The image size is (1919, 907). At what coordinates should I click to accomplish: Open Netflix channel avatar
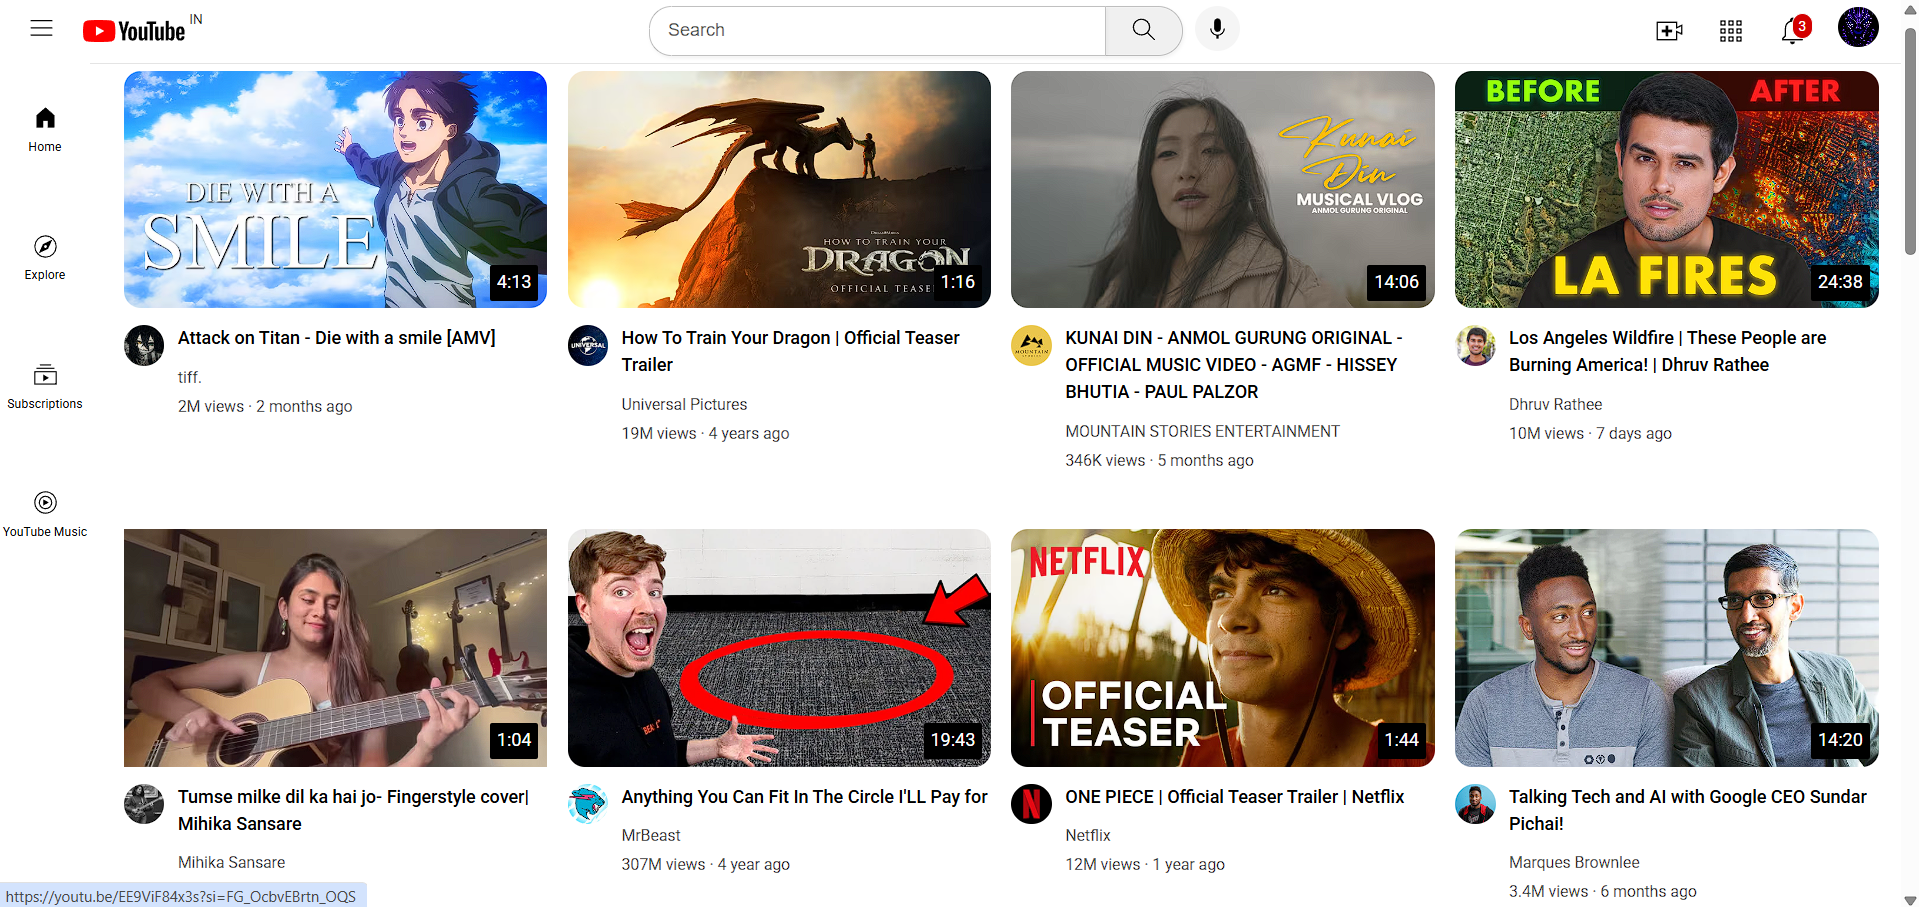click(1031, 804)
